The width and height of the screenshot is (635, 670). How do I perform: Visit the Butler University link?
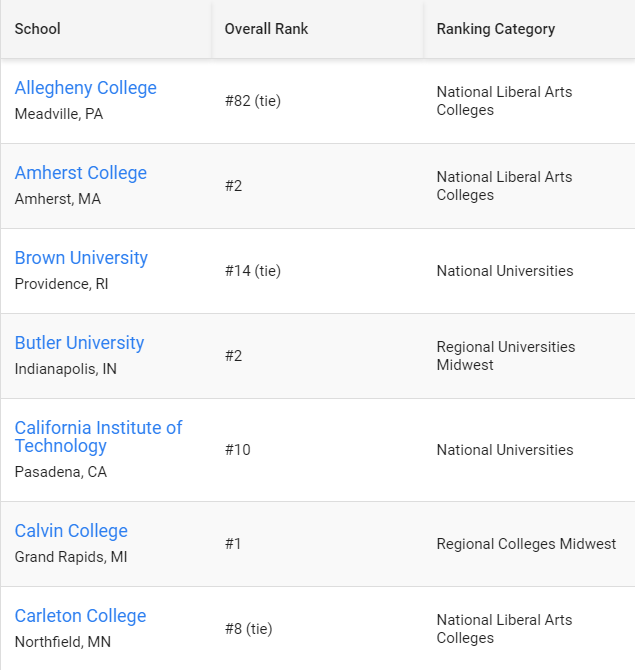[79, 343]
